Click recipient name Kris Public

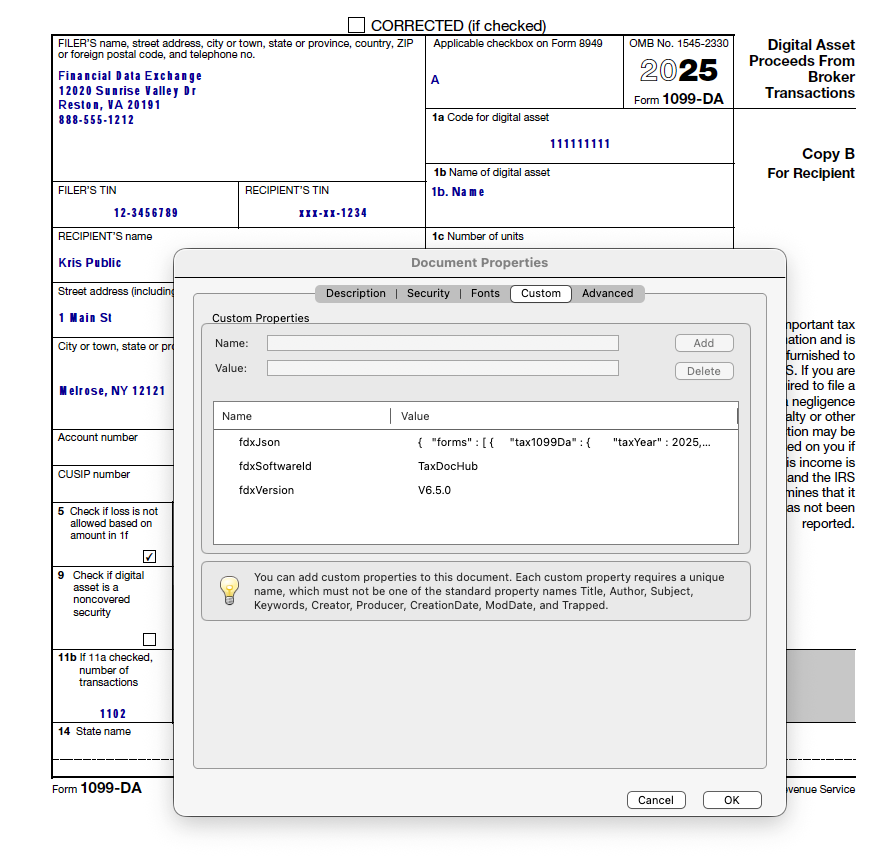(90, 263)
